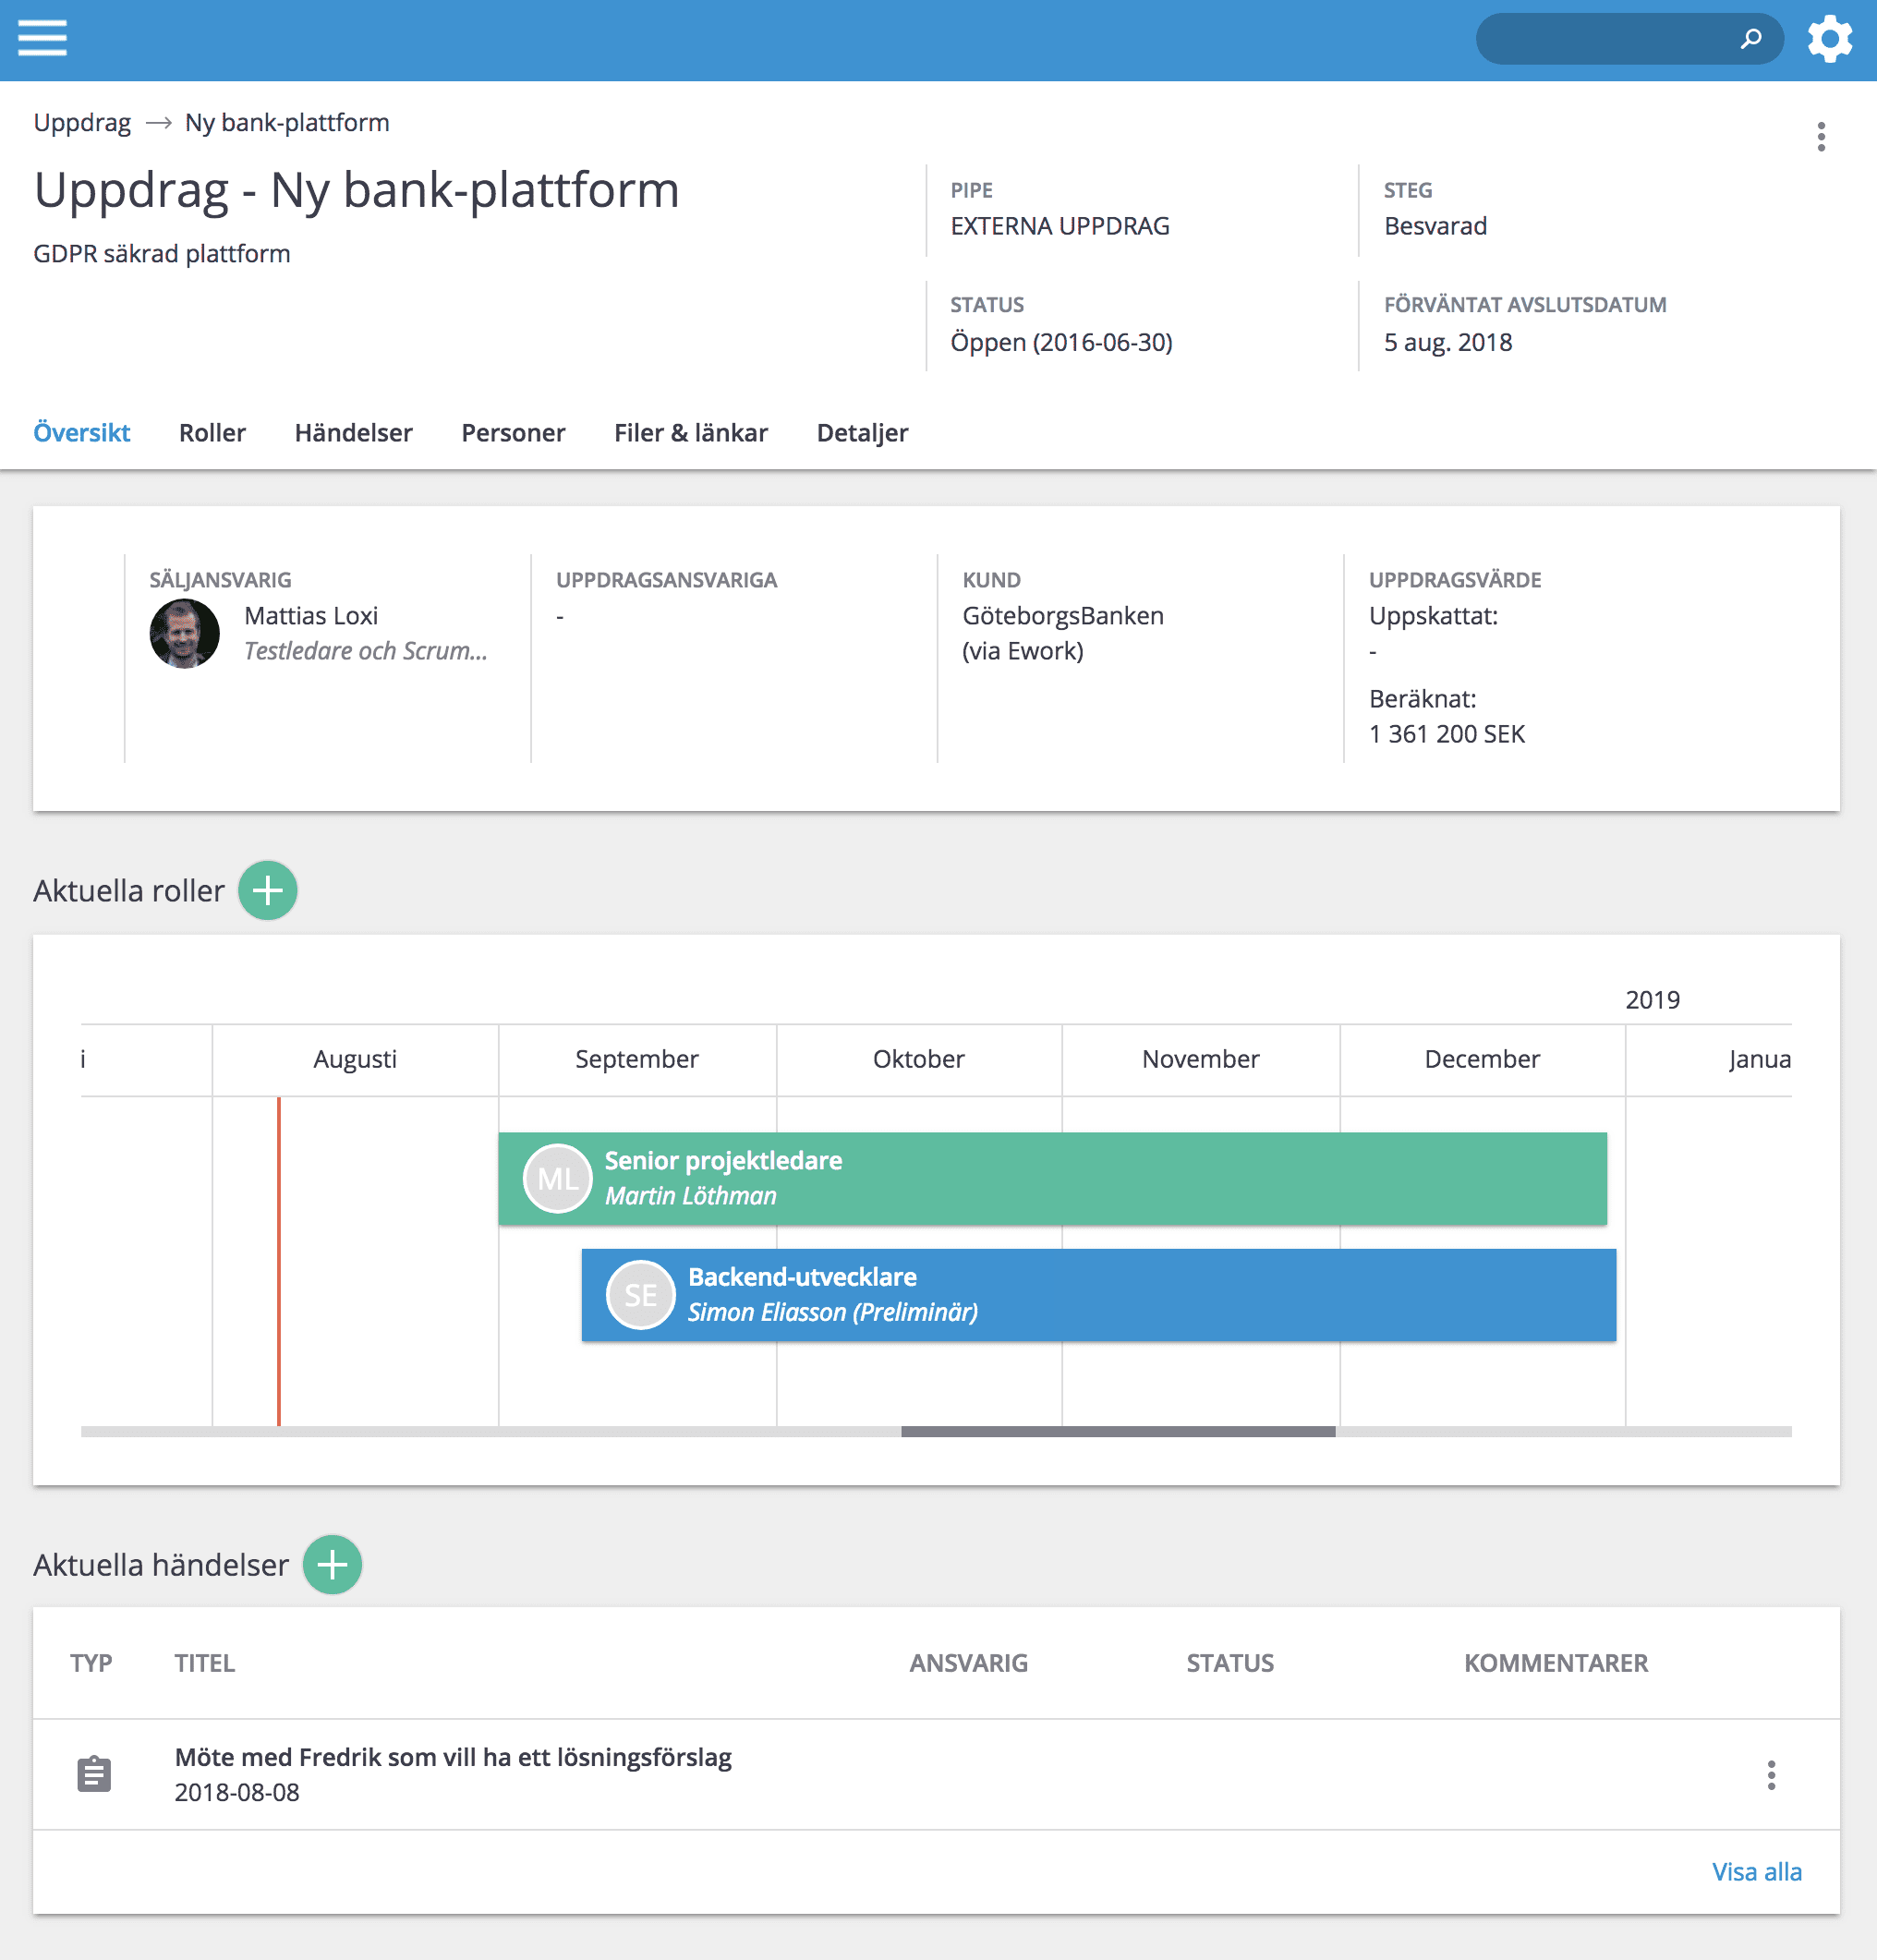Add an event with the green plus
Image resolution: width=1877 pixels, height=1960 pixels.
tap(332, 1564)
